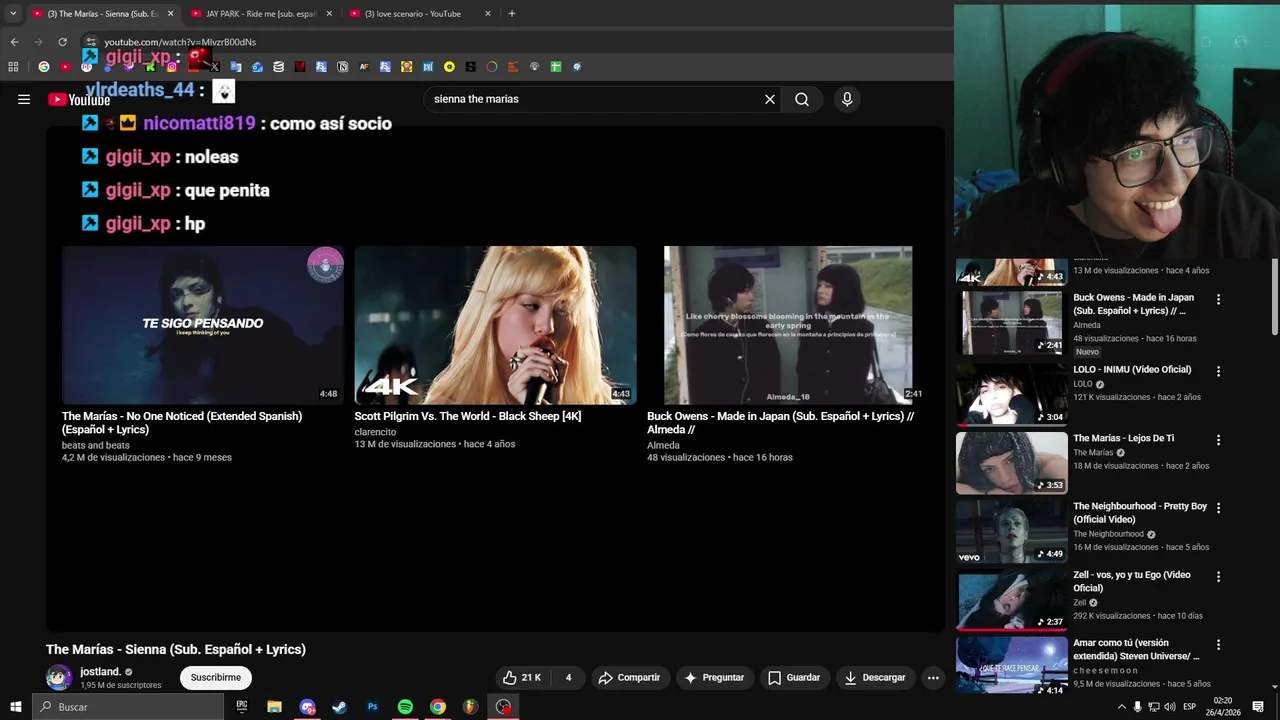Open Photoshop from the taskbar
The width and height of the screenshot is (1280, 720).
click(x=372, y=707)
